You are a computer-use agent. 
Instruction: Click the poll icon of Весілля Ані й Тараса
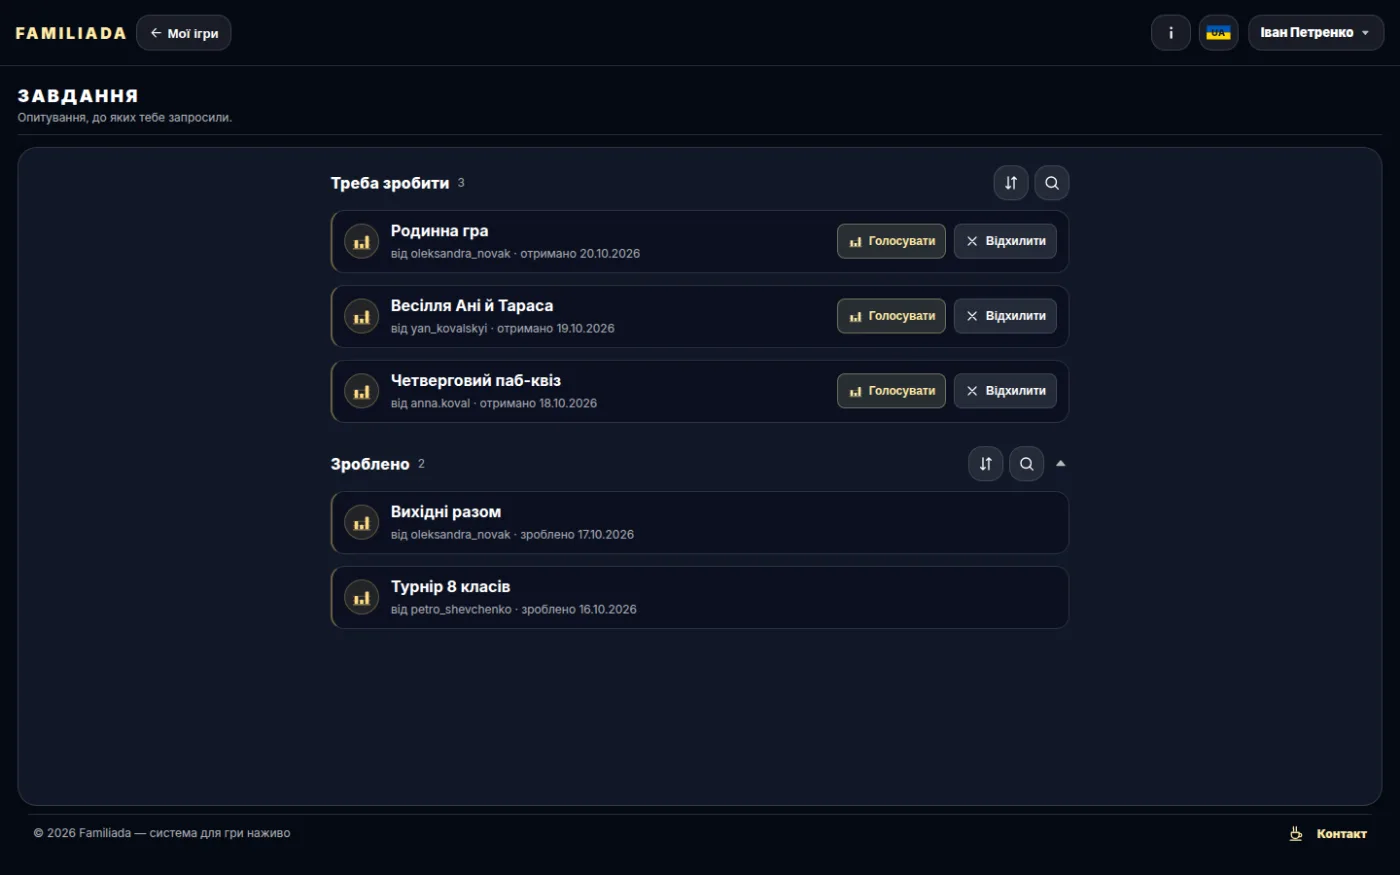pyautogui.click(x=362, y=317)
